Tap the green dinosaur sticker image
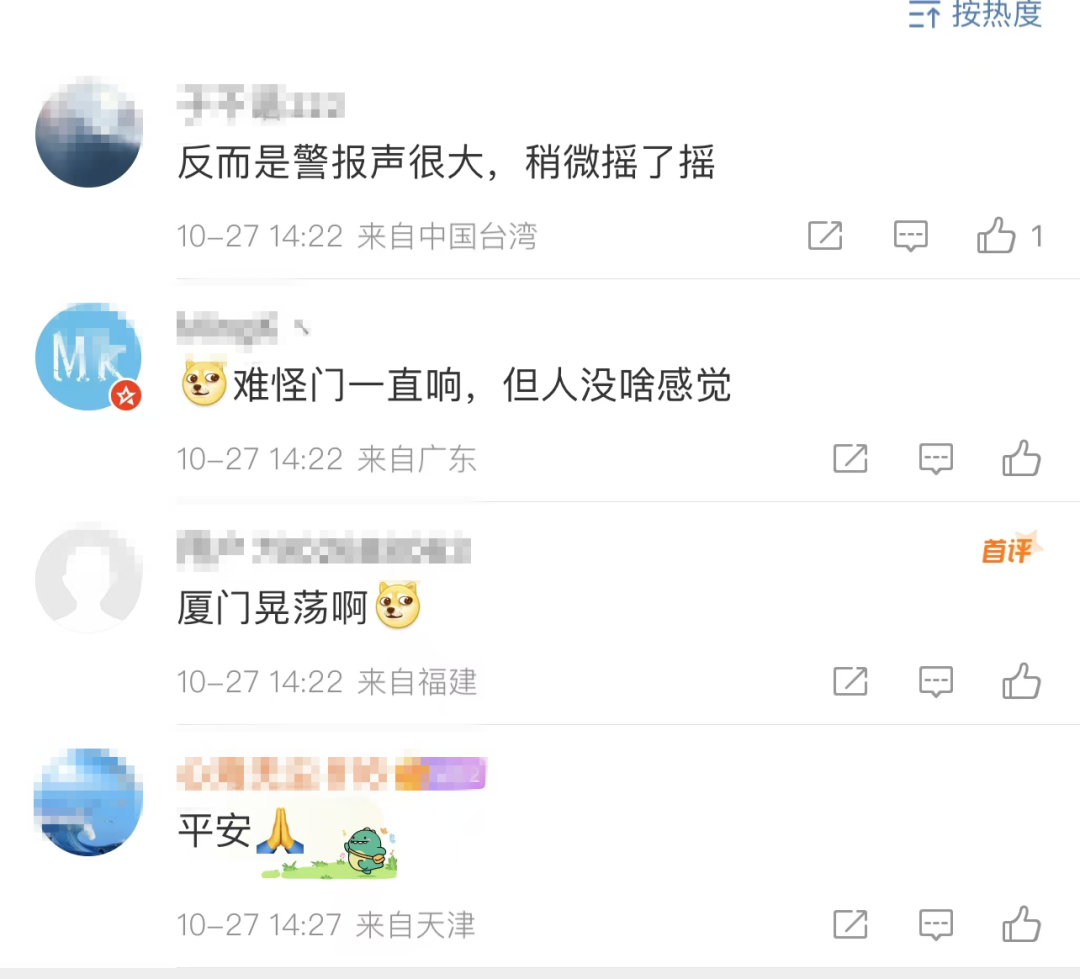 (x=366, y=850)
